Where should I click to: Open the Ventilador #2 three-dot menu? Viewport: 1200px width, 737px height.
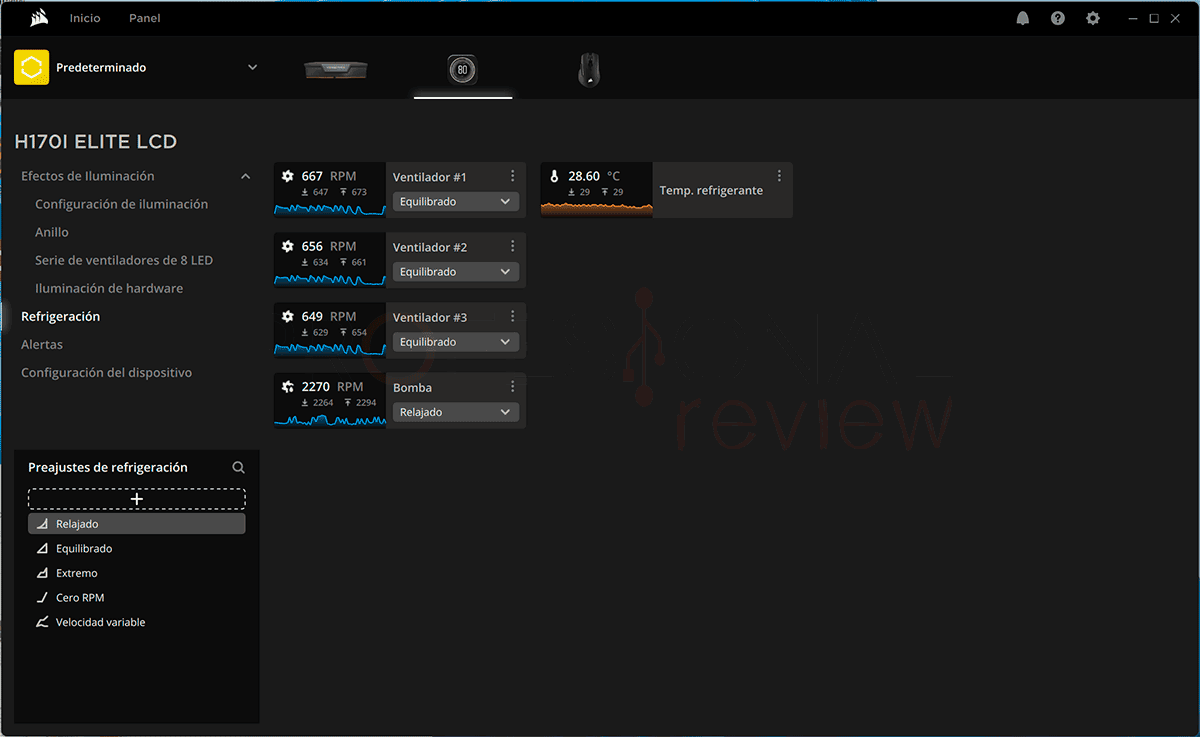[513, 246]
